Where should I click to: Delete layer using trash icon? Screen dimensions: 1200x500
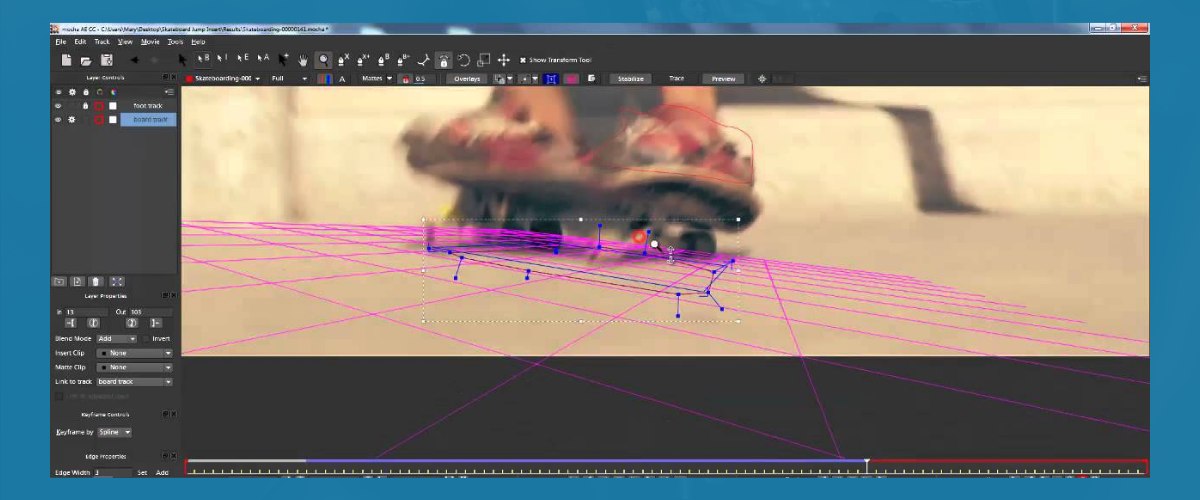[x=96, y=282]
